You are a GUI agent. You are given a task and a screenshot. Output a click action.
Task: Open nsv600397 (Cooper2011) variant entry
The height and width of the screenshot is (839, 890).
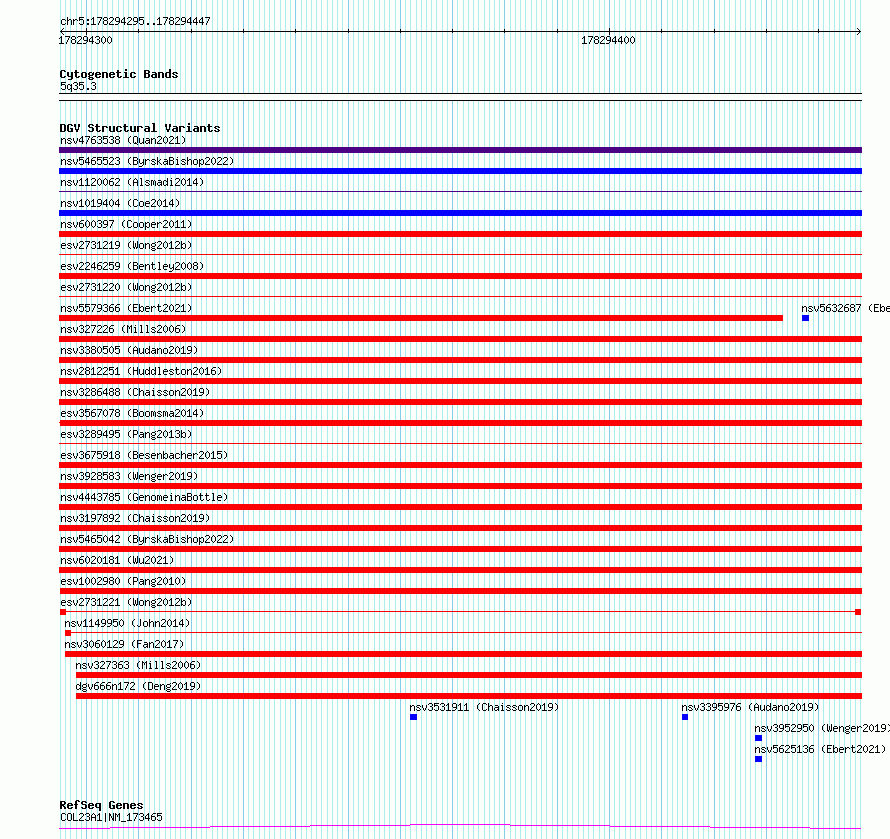pos(126,224)
